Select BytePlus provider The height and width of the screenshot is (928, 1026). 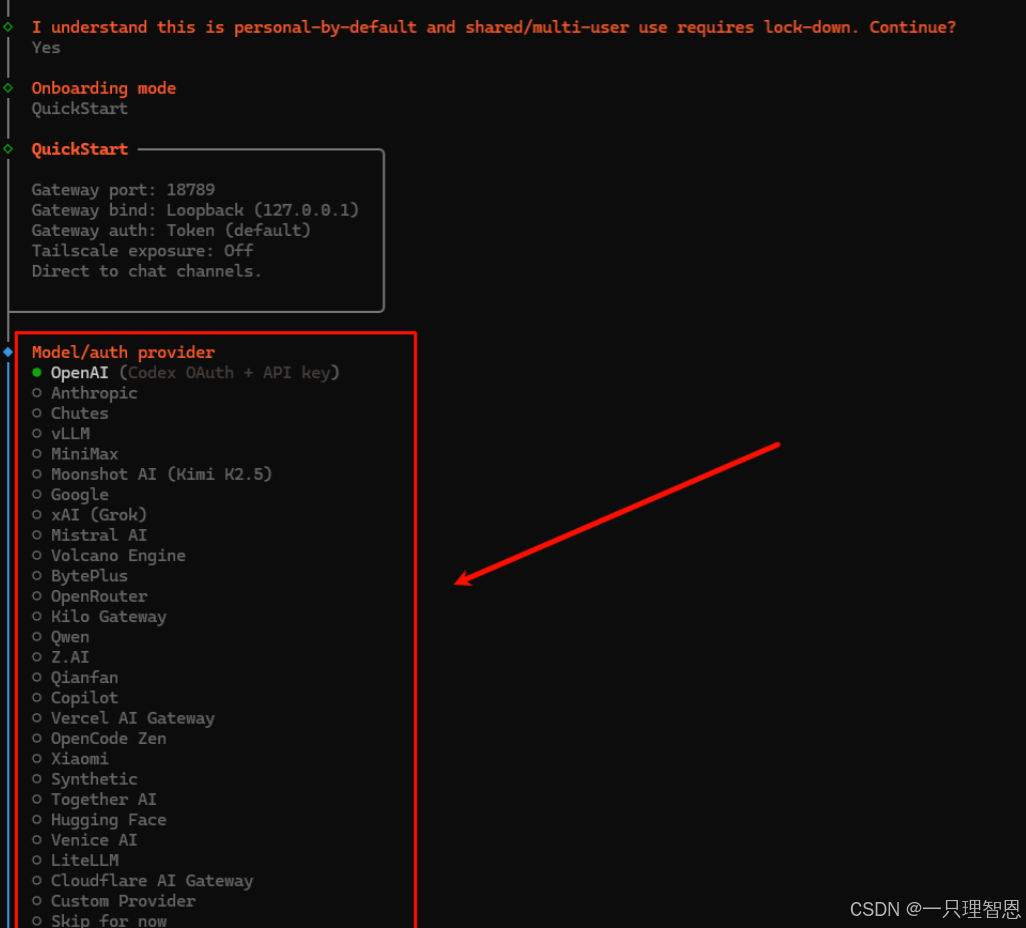point(80,575)
